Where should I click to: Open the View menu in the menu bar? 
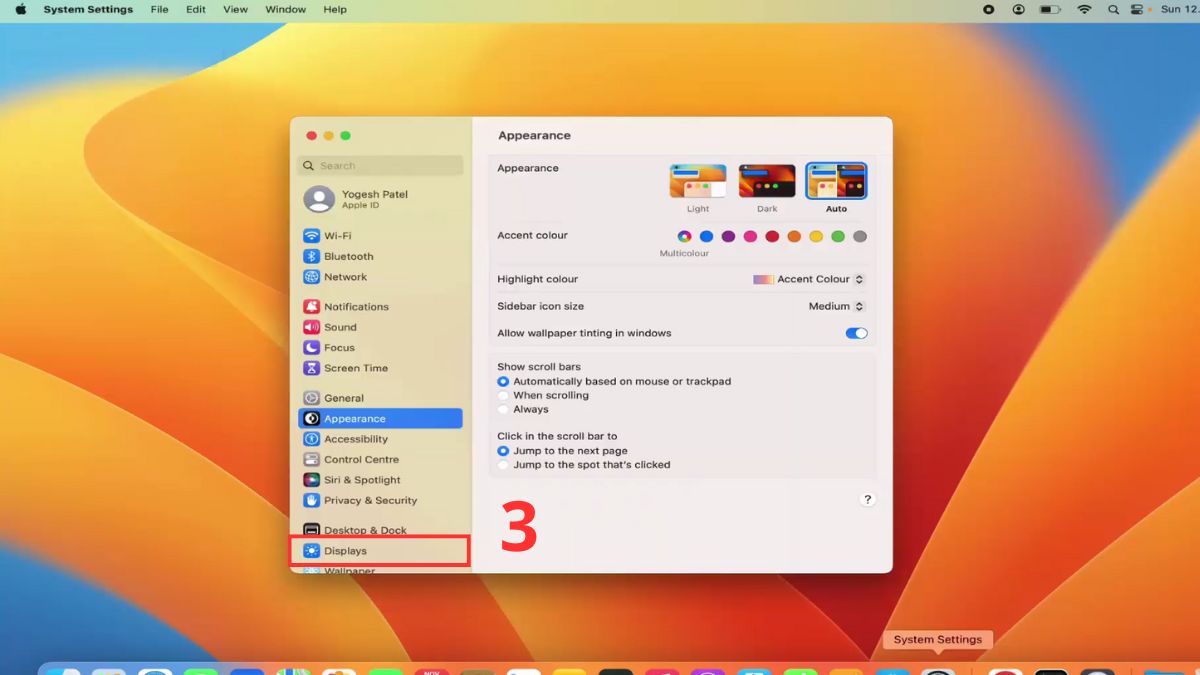(235, 10)
